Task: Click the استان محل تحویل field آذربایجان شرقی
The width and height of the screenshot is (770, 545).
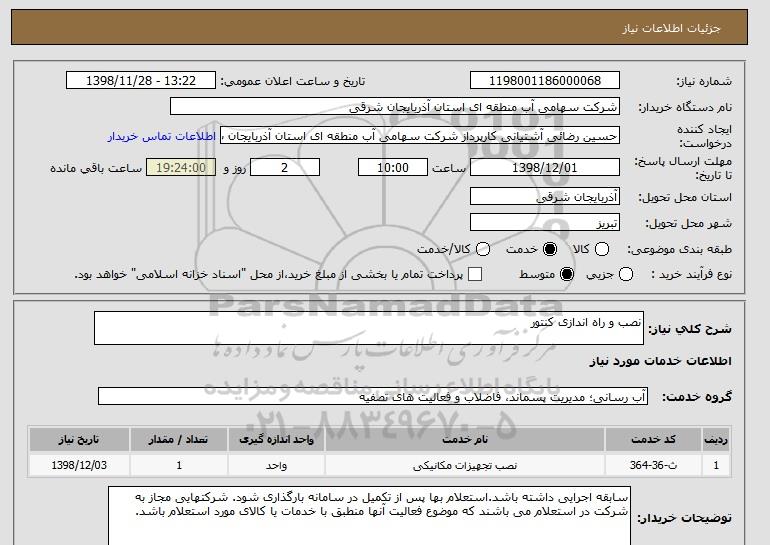Action: pos(545,196)
